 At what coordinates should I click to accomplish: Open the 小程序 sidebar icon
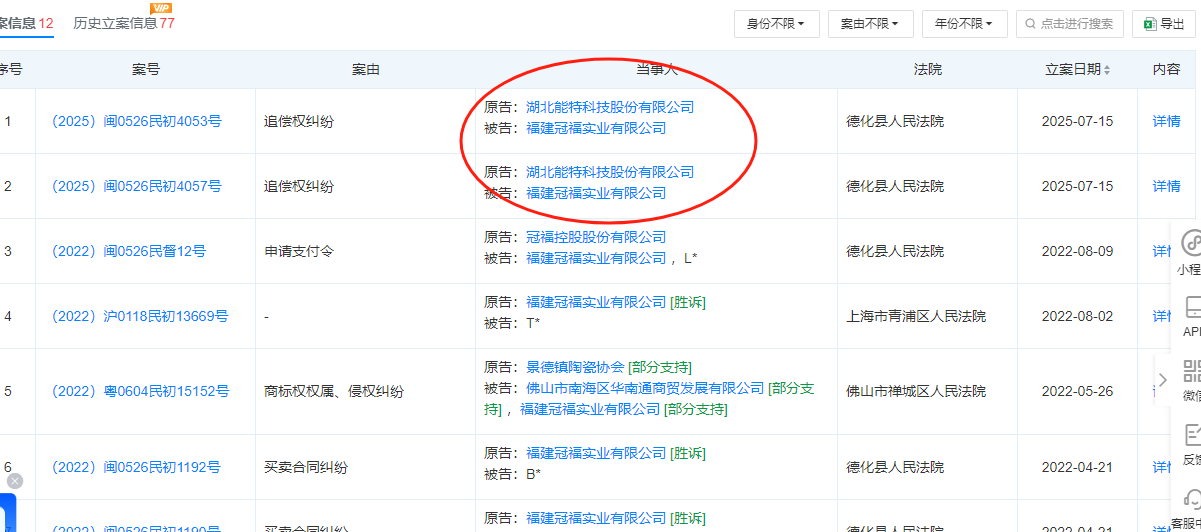coord(1190,242)
